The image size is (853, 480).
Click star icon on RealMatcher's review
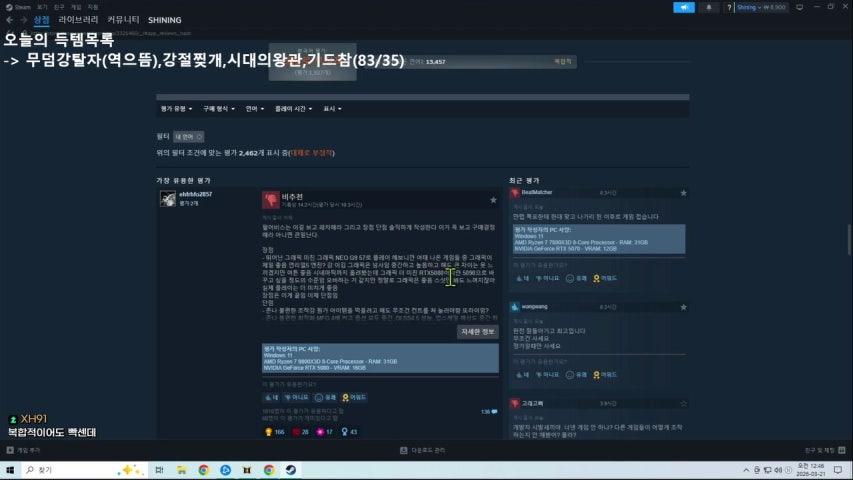pos(683,193)
